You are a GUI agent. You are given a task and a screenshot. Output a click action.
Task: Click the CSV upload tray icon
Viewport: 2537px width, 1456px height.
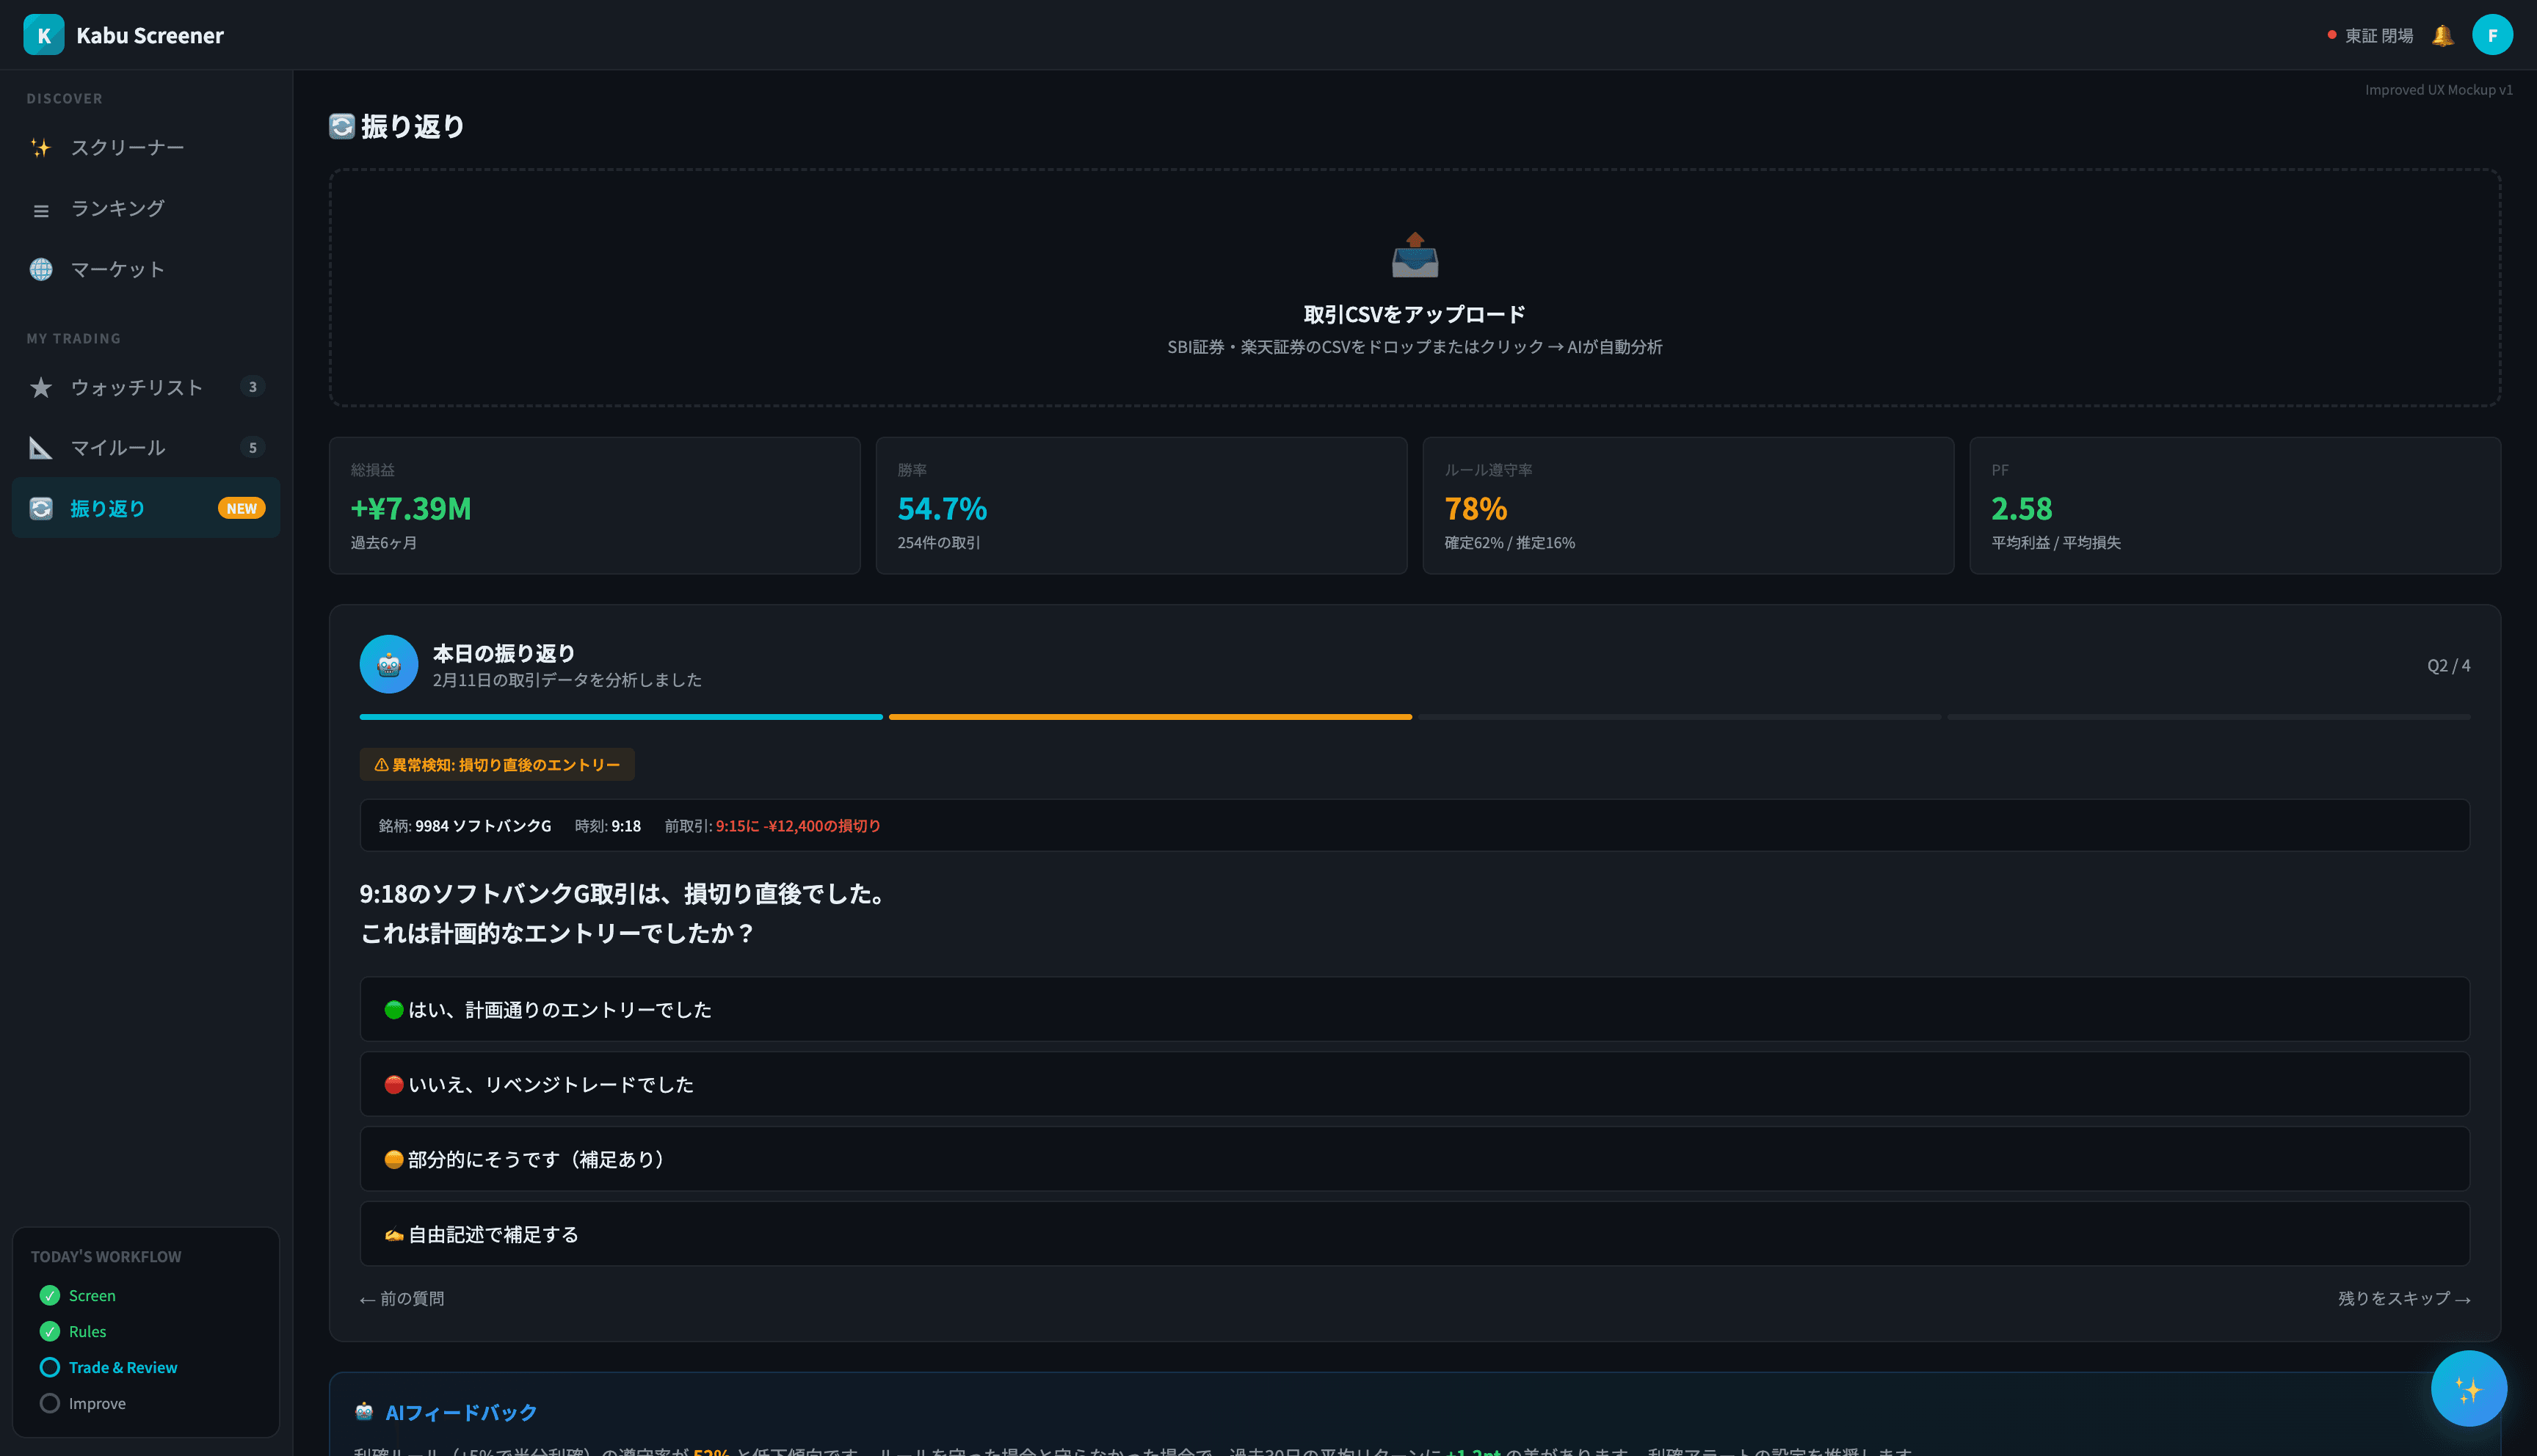tap(1414, 255)
